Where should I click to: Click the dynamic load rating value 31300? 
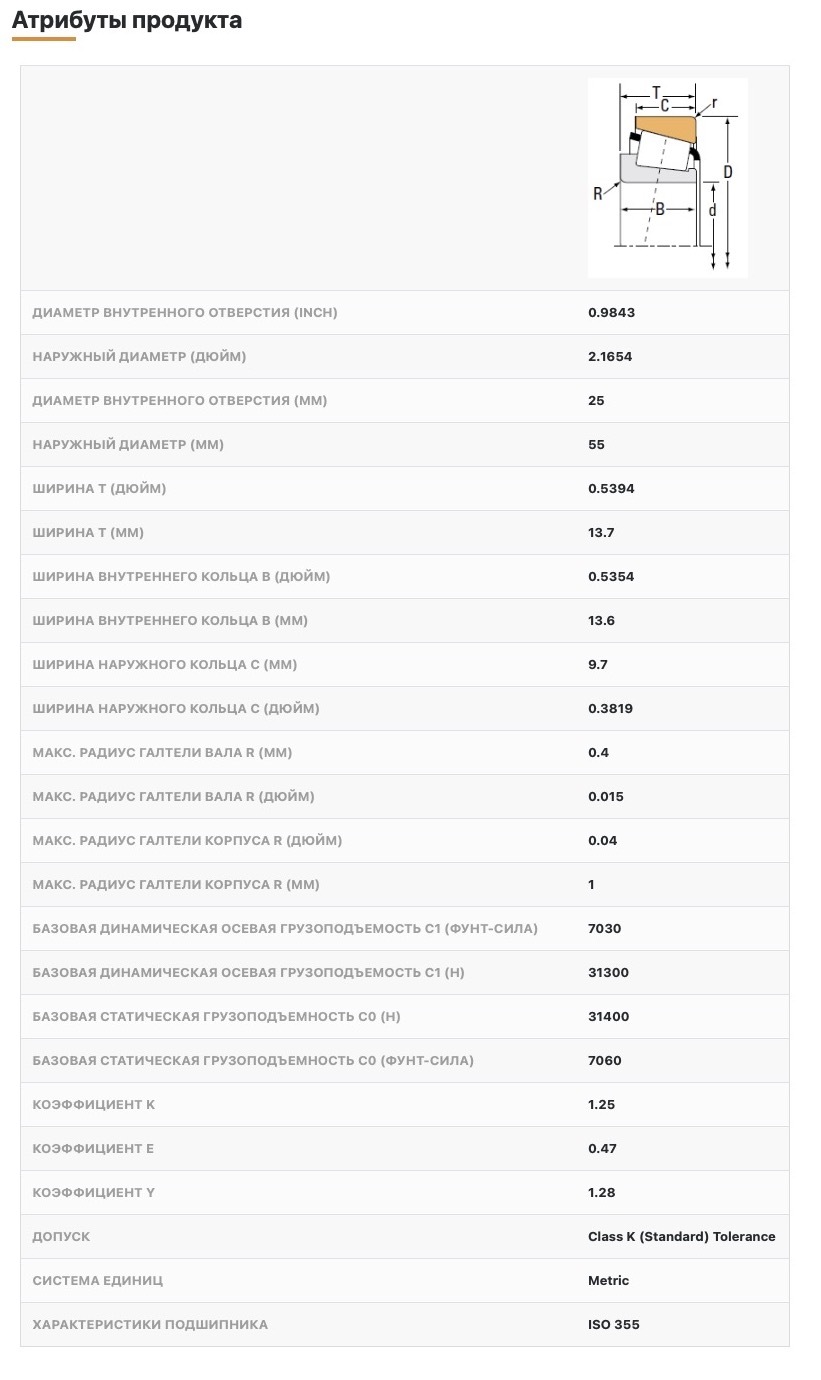tap(608, 973)
